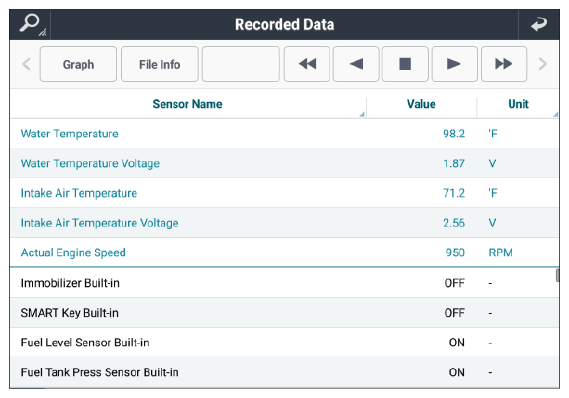
Task: Select Intake Air Temperature Voltage sensor
Action: click(284, 223)
